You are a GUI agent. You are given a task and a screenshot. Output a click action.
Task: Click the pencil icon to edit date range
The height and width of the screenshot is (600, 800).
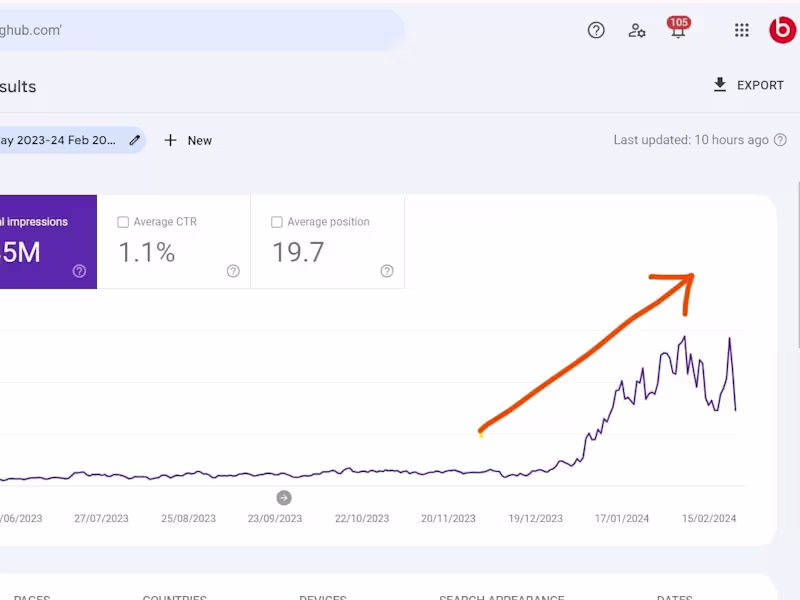[134, 140]
